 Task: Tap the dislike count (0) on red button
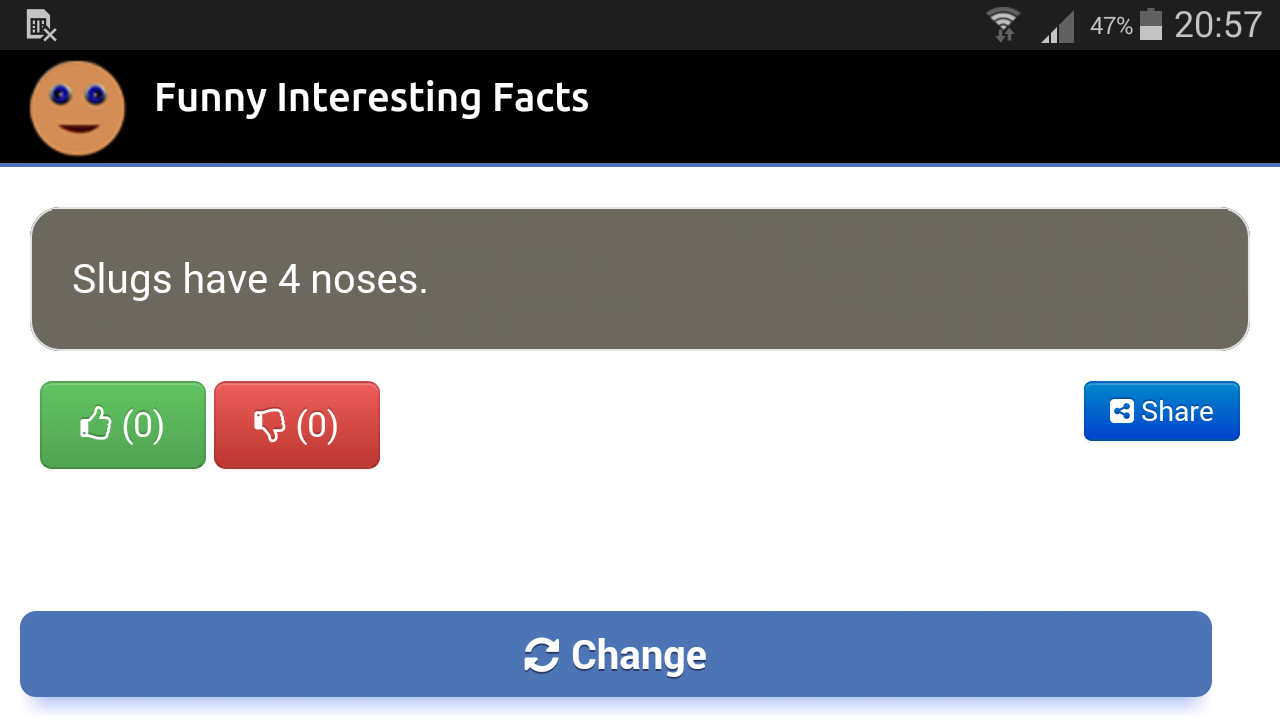pyautogui.click(x=317, y=425)
